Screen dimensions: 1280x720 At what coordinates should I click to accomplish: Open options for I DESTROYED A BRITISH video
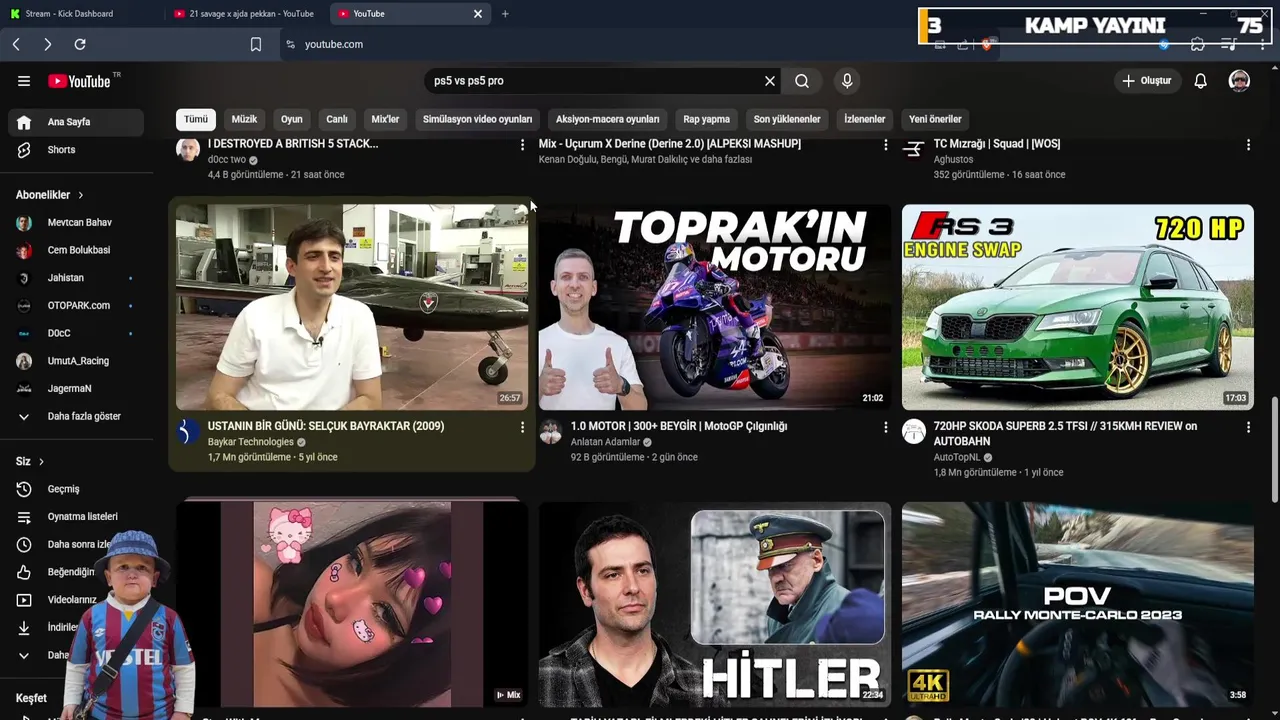pos(522,145)
